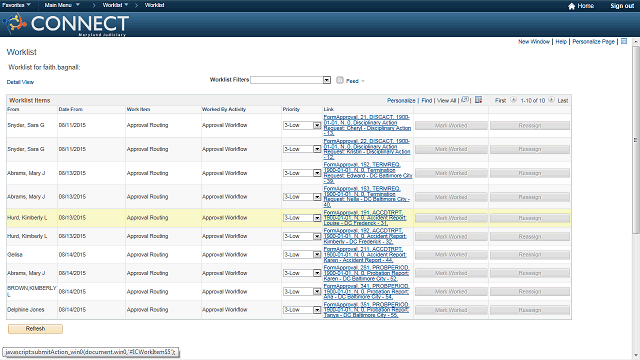Open the FormApproval 281 Probation Report link
The width and height of the screenshot is (640, 360).
(366, 273)
